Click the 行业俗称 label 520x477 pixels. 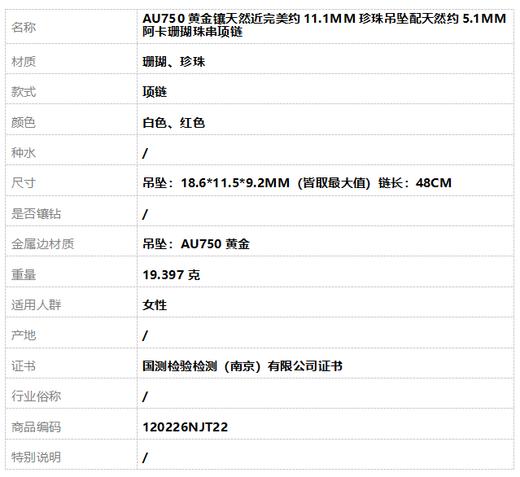(36, 396)
